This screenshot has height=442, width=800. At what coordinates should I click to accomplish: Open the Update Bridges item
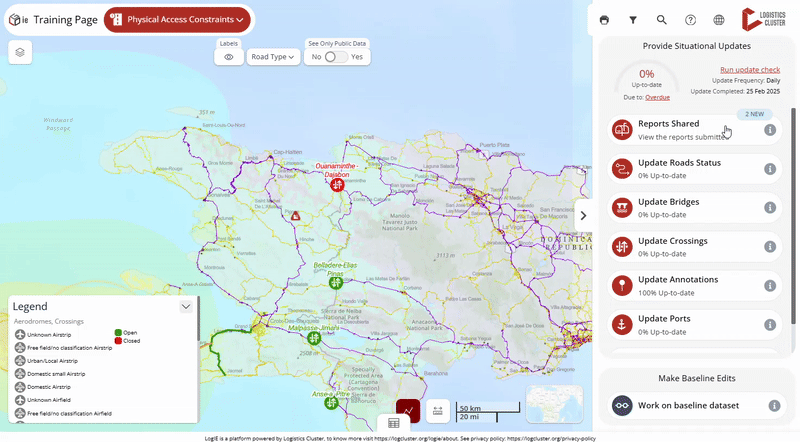pos(694,208)
